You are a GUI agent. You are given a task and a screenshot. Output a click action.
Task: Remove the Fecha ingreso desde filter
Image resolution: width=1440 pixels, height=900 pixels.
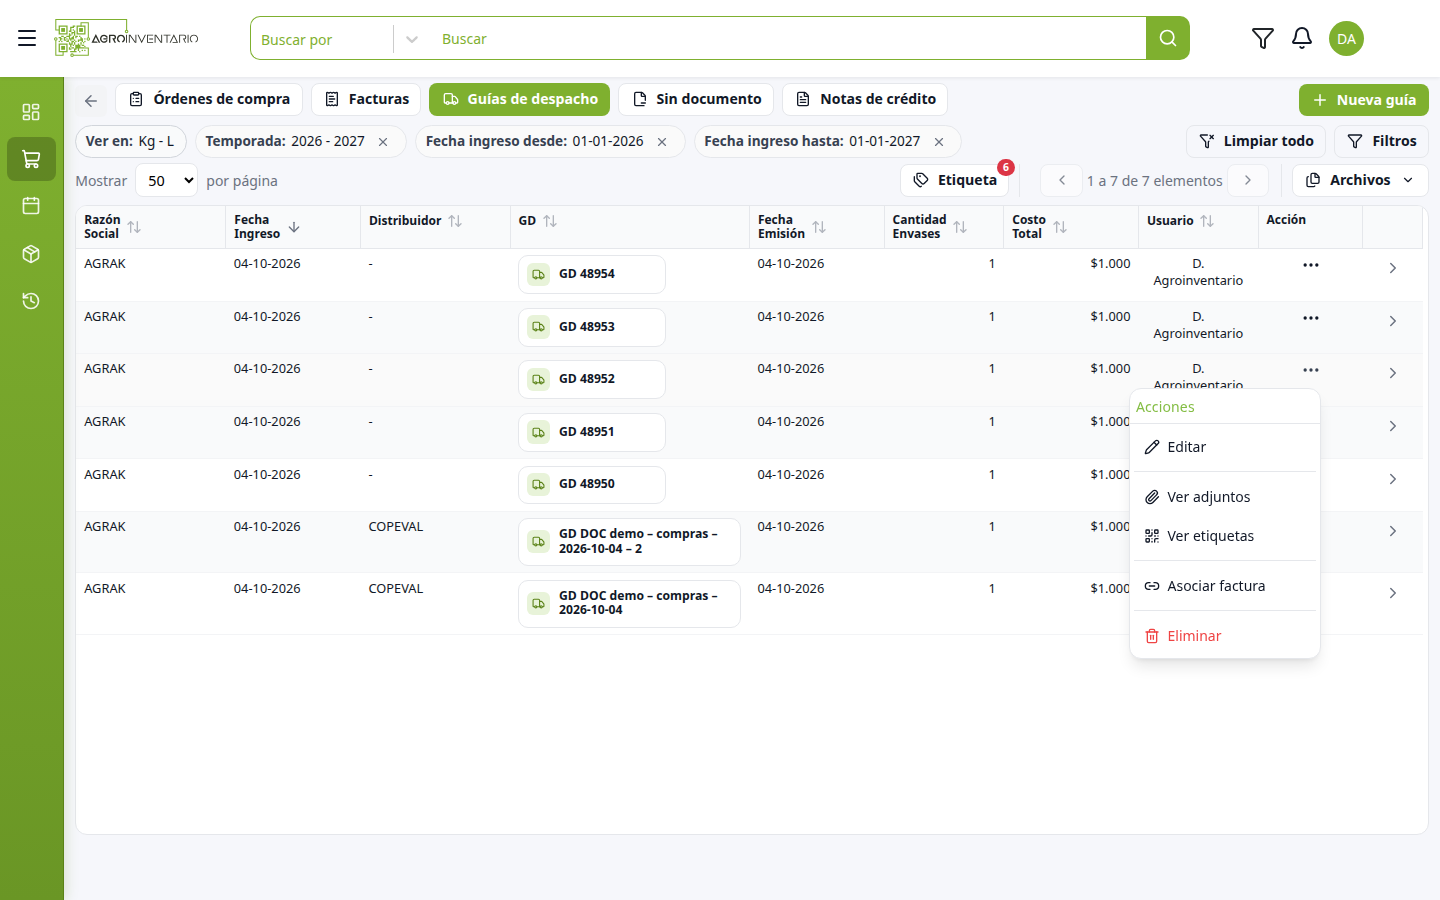[x=662, y=142]
